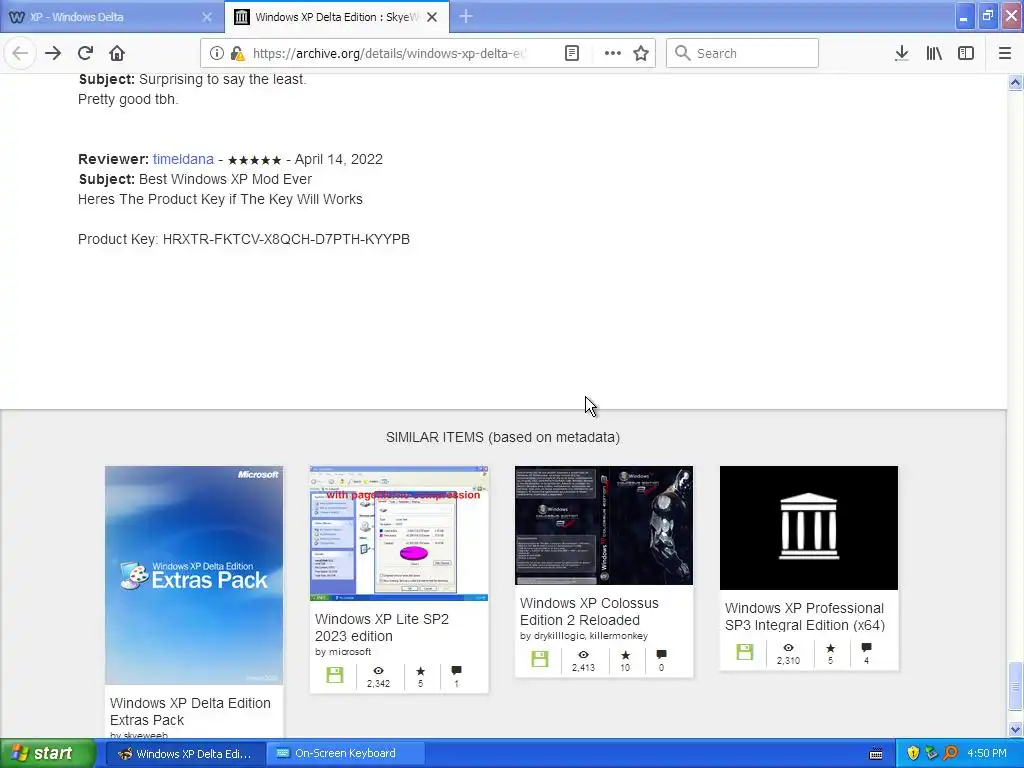1024x768 pixels.
Task: Open Windows XP Delta Edition Extras Pack thumbnail
Action: point(194,575)
